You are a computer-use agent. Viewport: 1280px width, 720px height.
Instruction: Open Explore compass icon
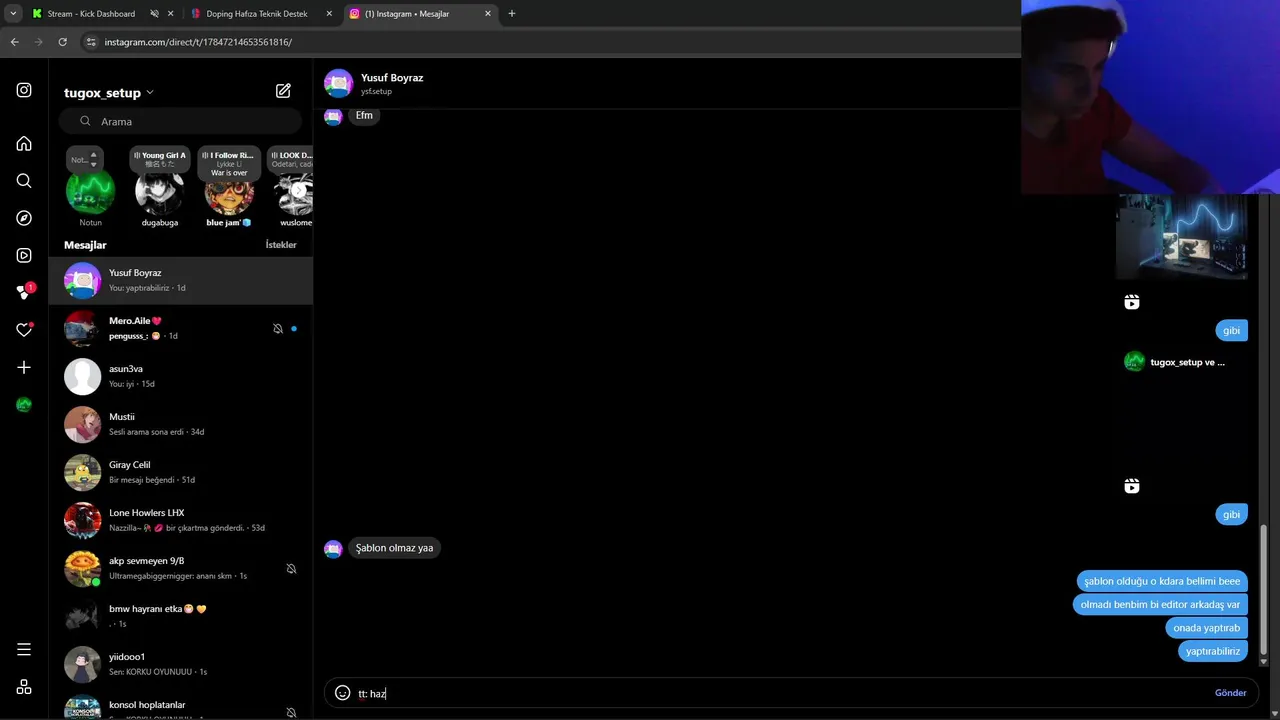[x=24, y=218]
